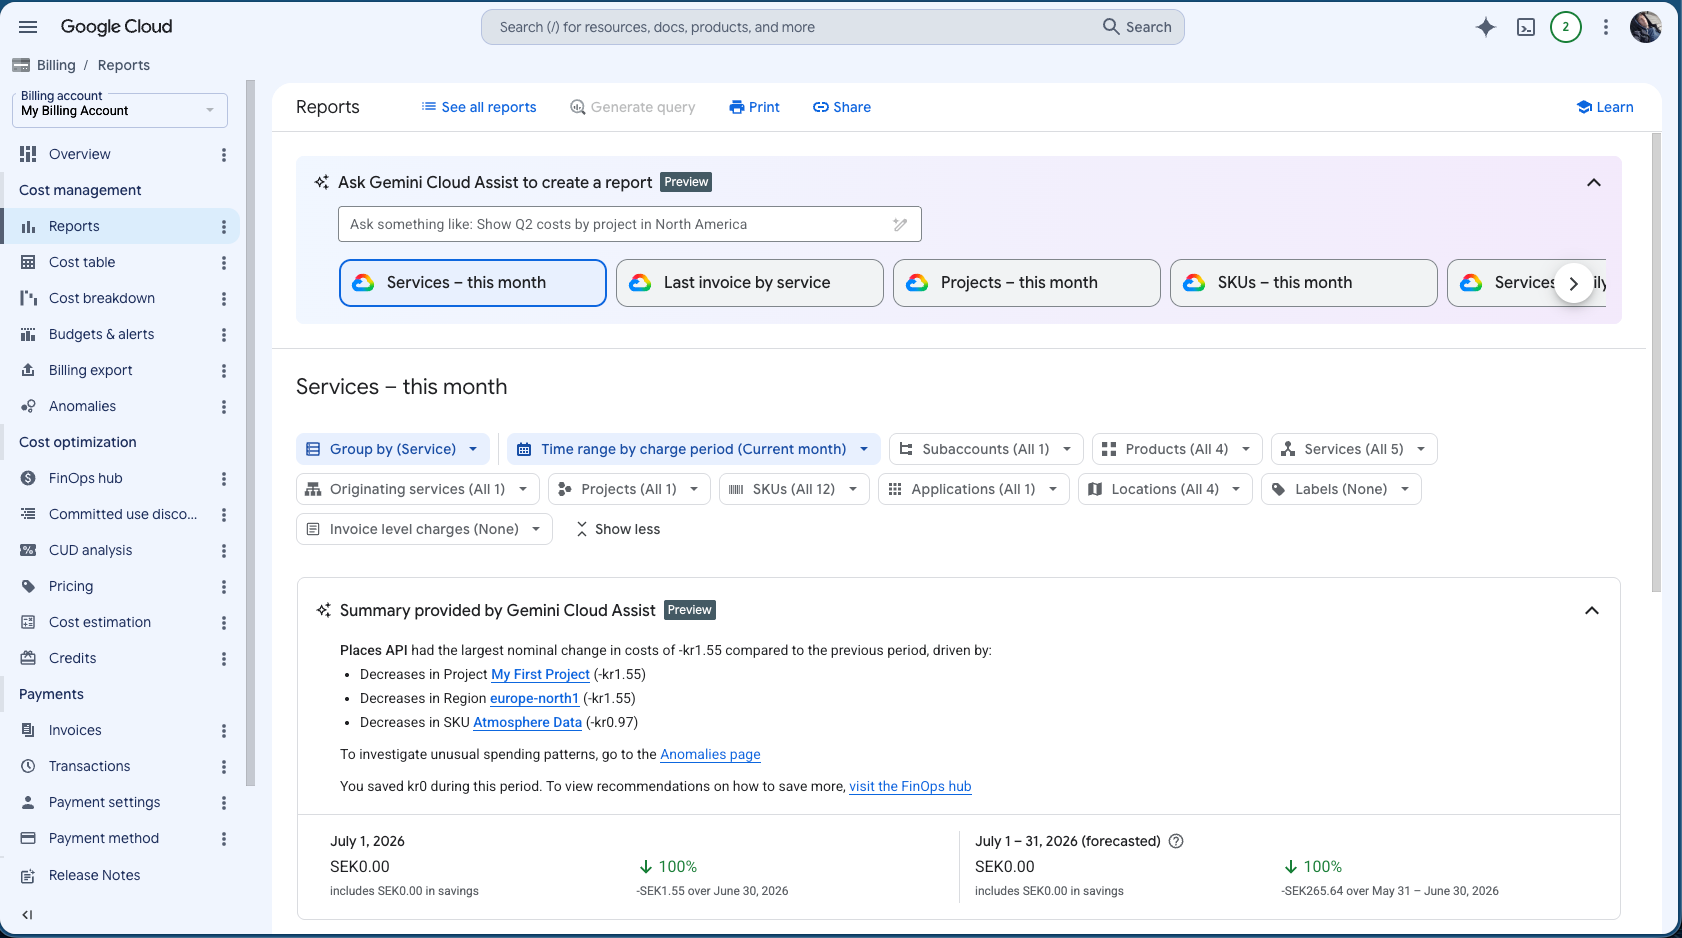1682x938 pixels.
Task: Open Projects (All 1) filter dropdown
Action: pos(629,489)
